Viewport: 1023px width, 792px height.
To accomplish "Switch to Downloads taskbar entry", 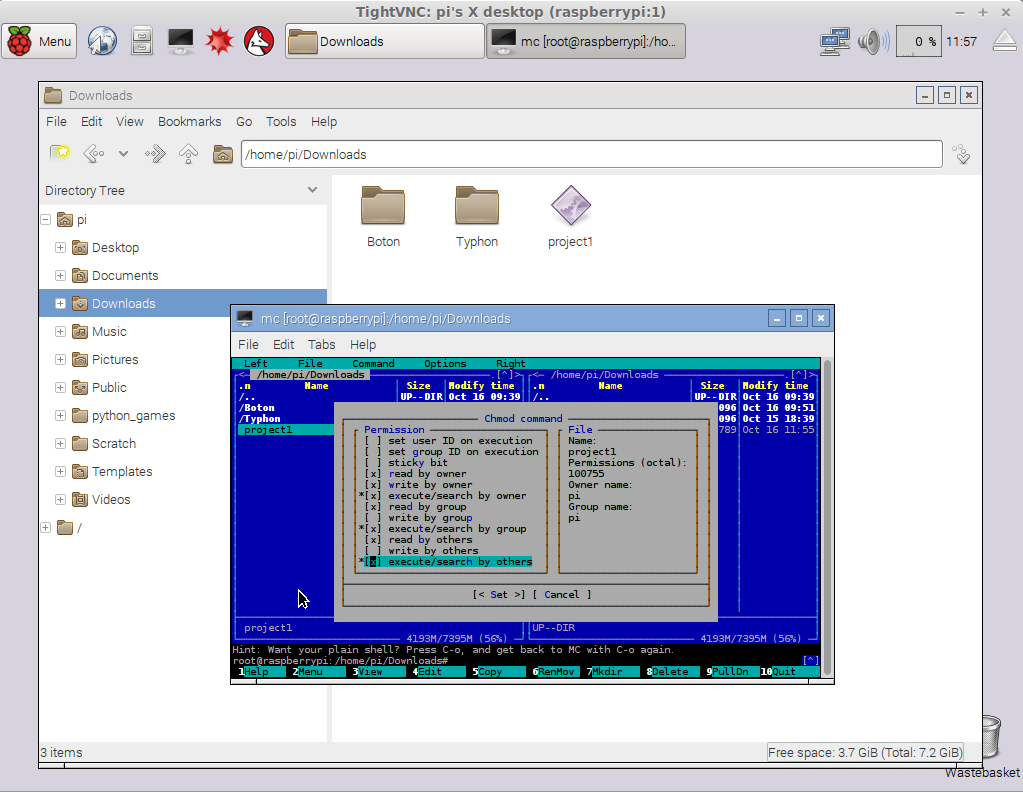I will point(384,41).
